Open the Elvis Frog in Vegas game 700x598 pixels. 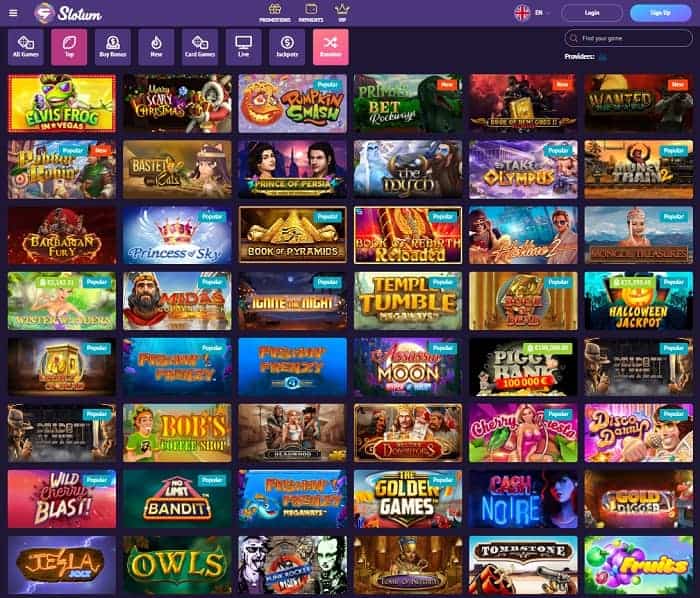click(x=62, y=104)
